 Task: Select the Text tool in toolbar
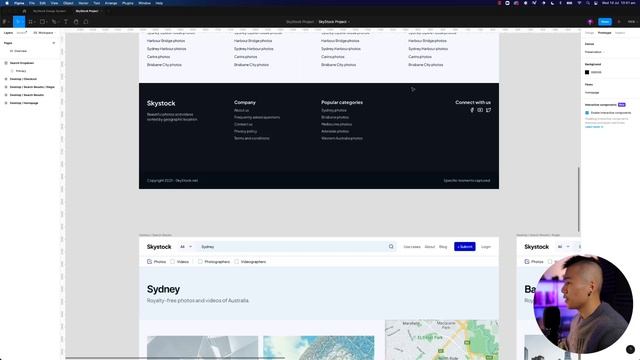[x=66, y=22]
